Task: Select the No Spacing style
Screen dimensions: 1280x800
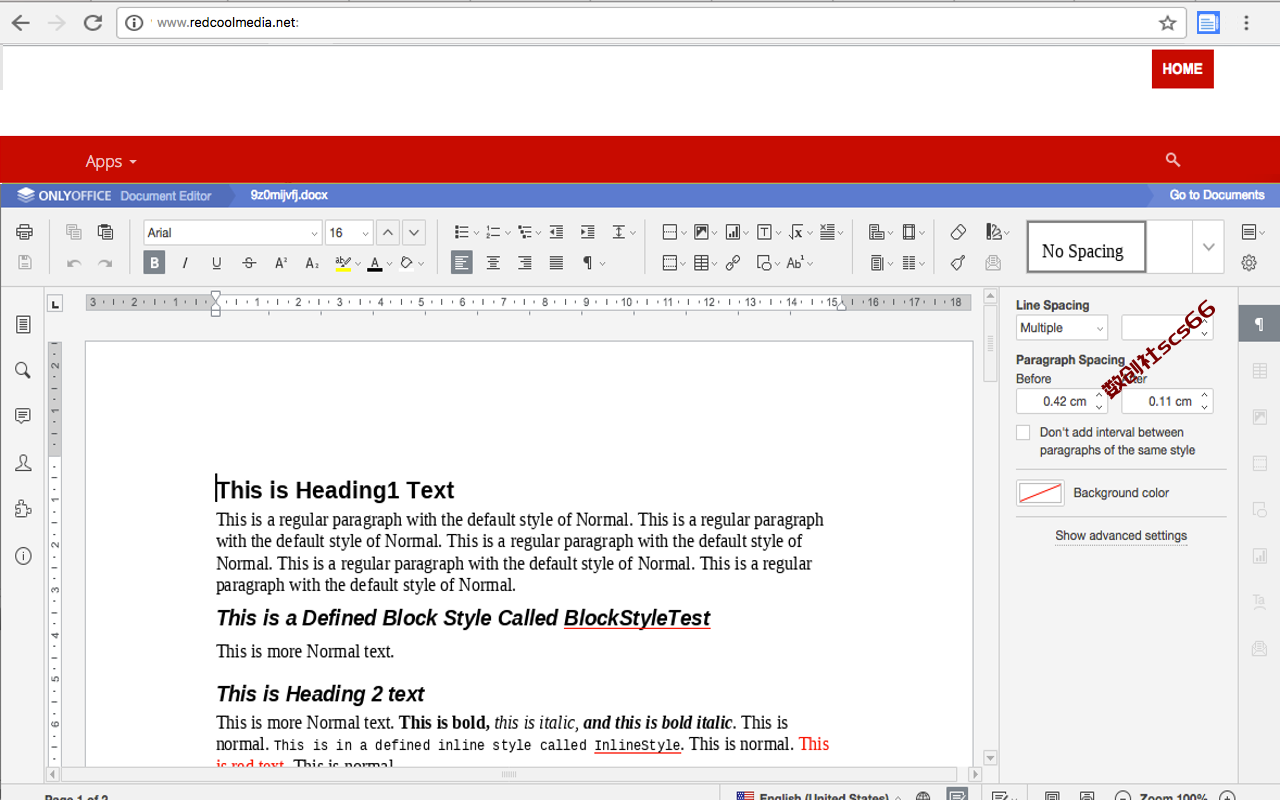Action: click(1086, 247)
